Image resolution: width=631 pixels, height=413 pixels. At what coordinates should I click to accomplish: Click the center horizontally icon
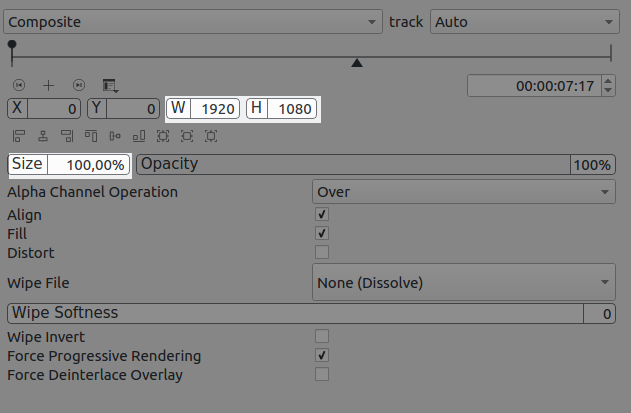[42, 136]
